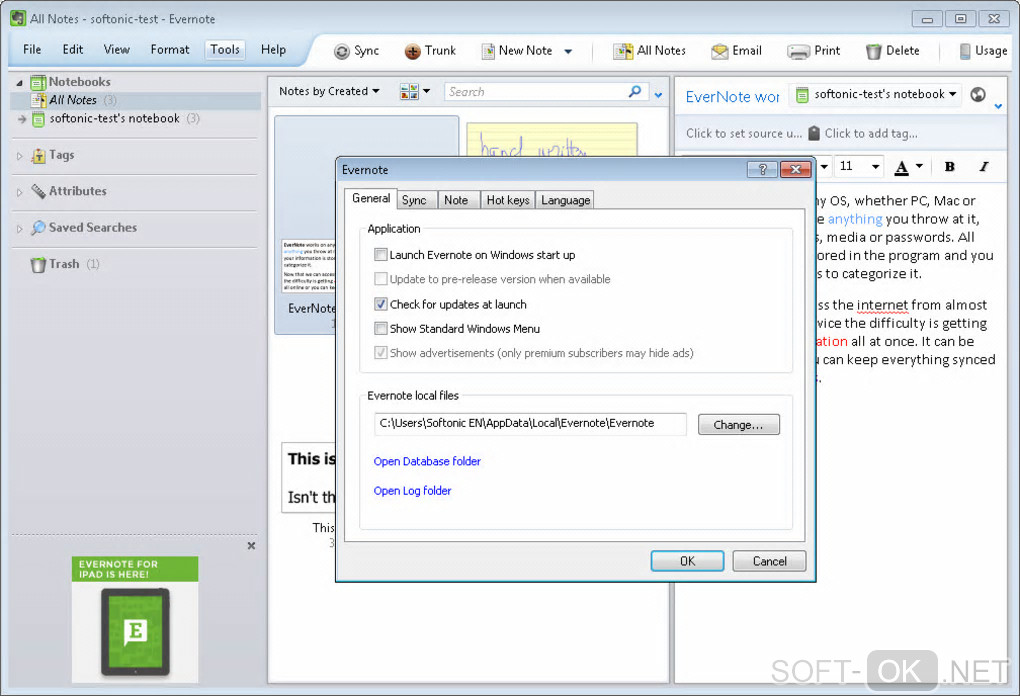
Task: Select Trash in the sidebar
Action: [64, 264]
